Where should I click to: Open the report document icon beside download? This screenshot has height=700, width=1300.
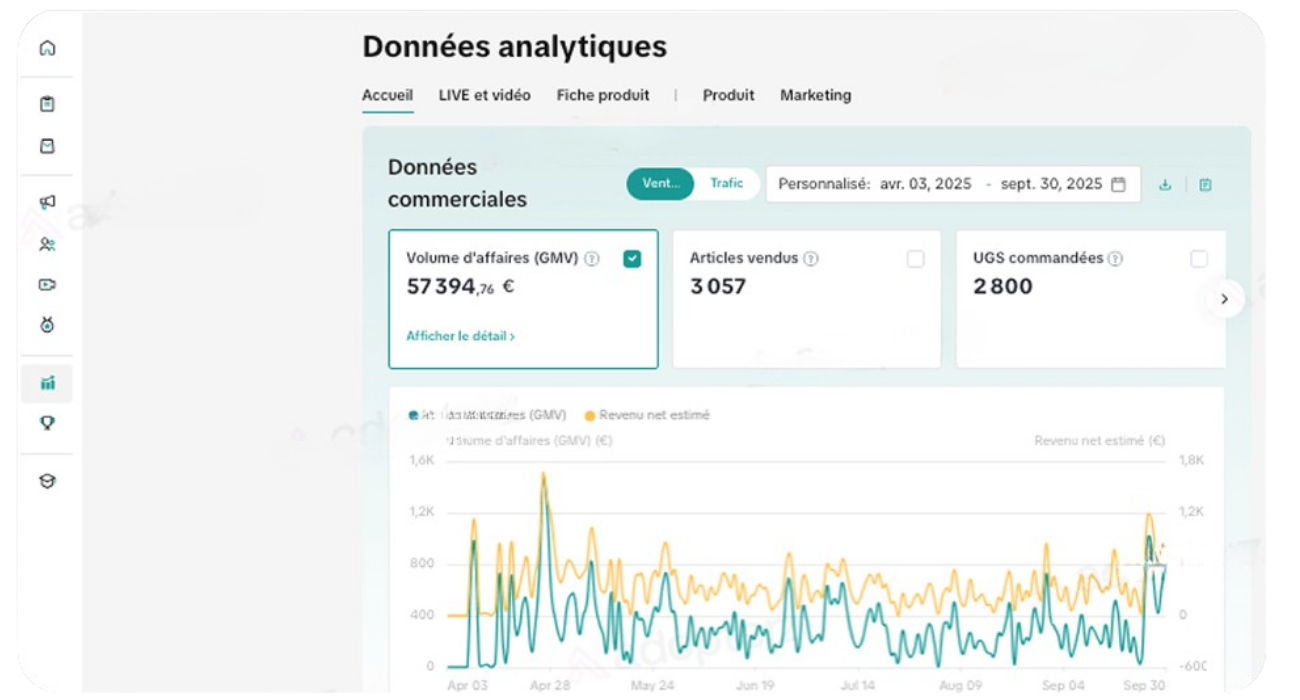click(x=1205, y=185)
